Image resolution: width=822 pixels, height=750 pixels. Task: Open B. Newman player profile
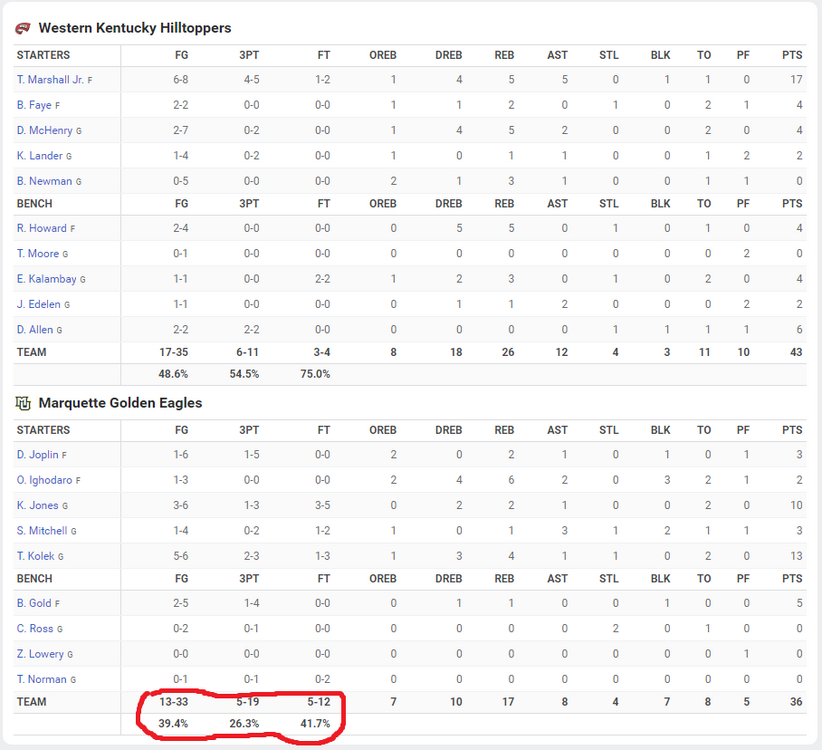(44, 181)
